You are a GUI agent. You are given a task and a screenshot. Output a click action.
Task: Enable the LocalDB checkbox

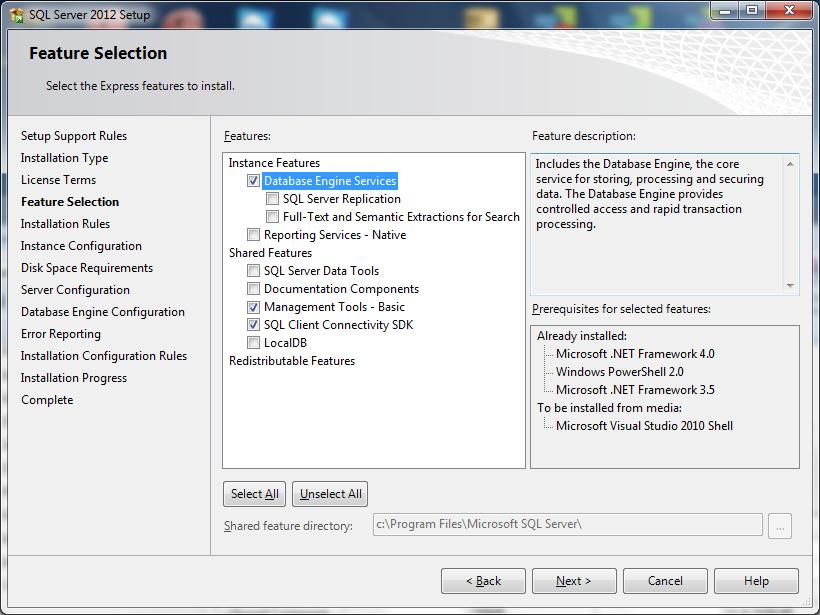254,343
